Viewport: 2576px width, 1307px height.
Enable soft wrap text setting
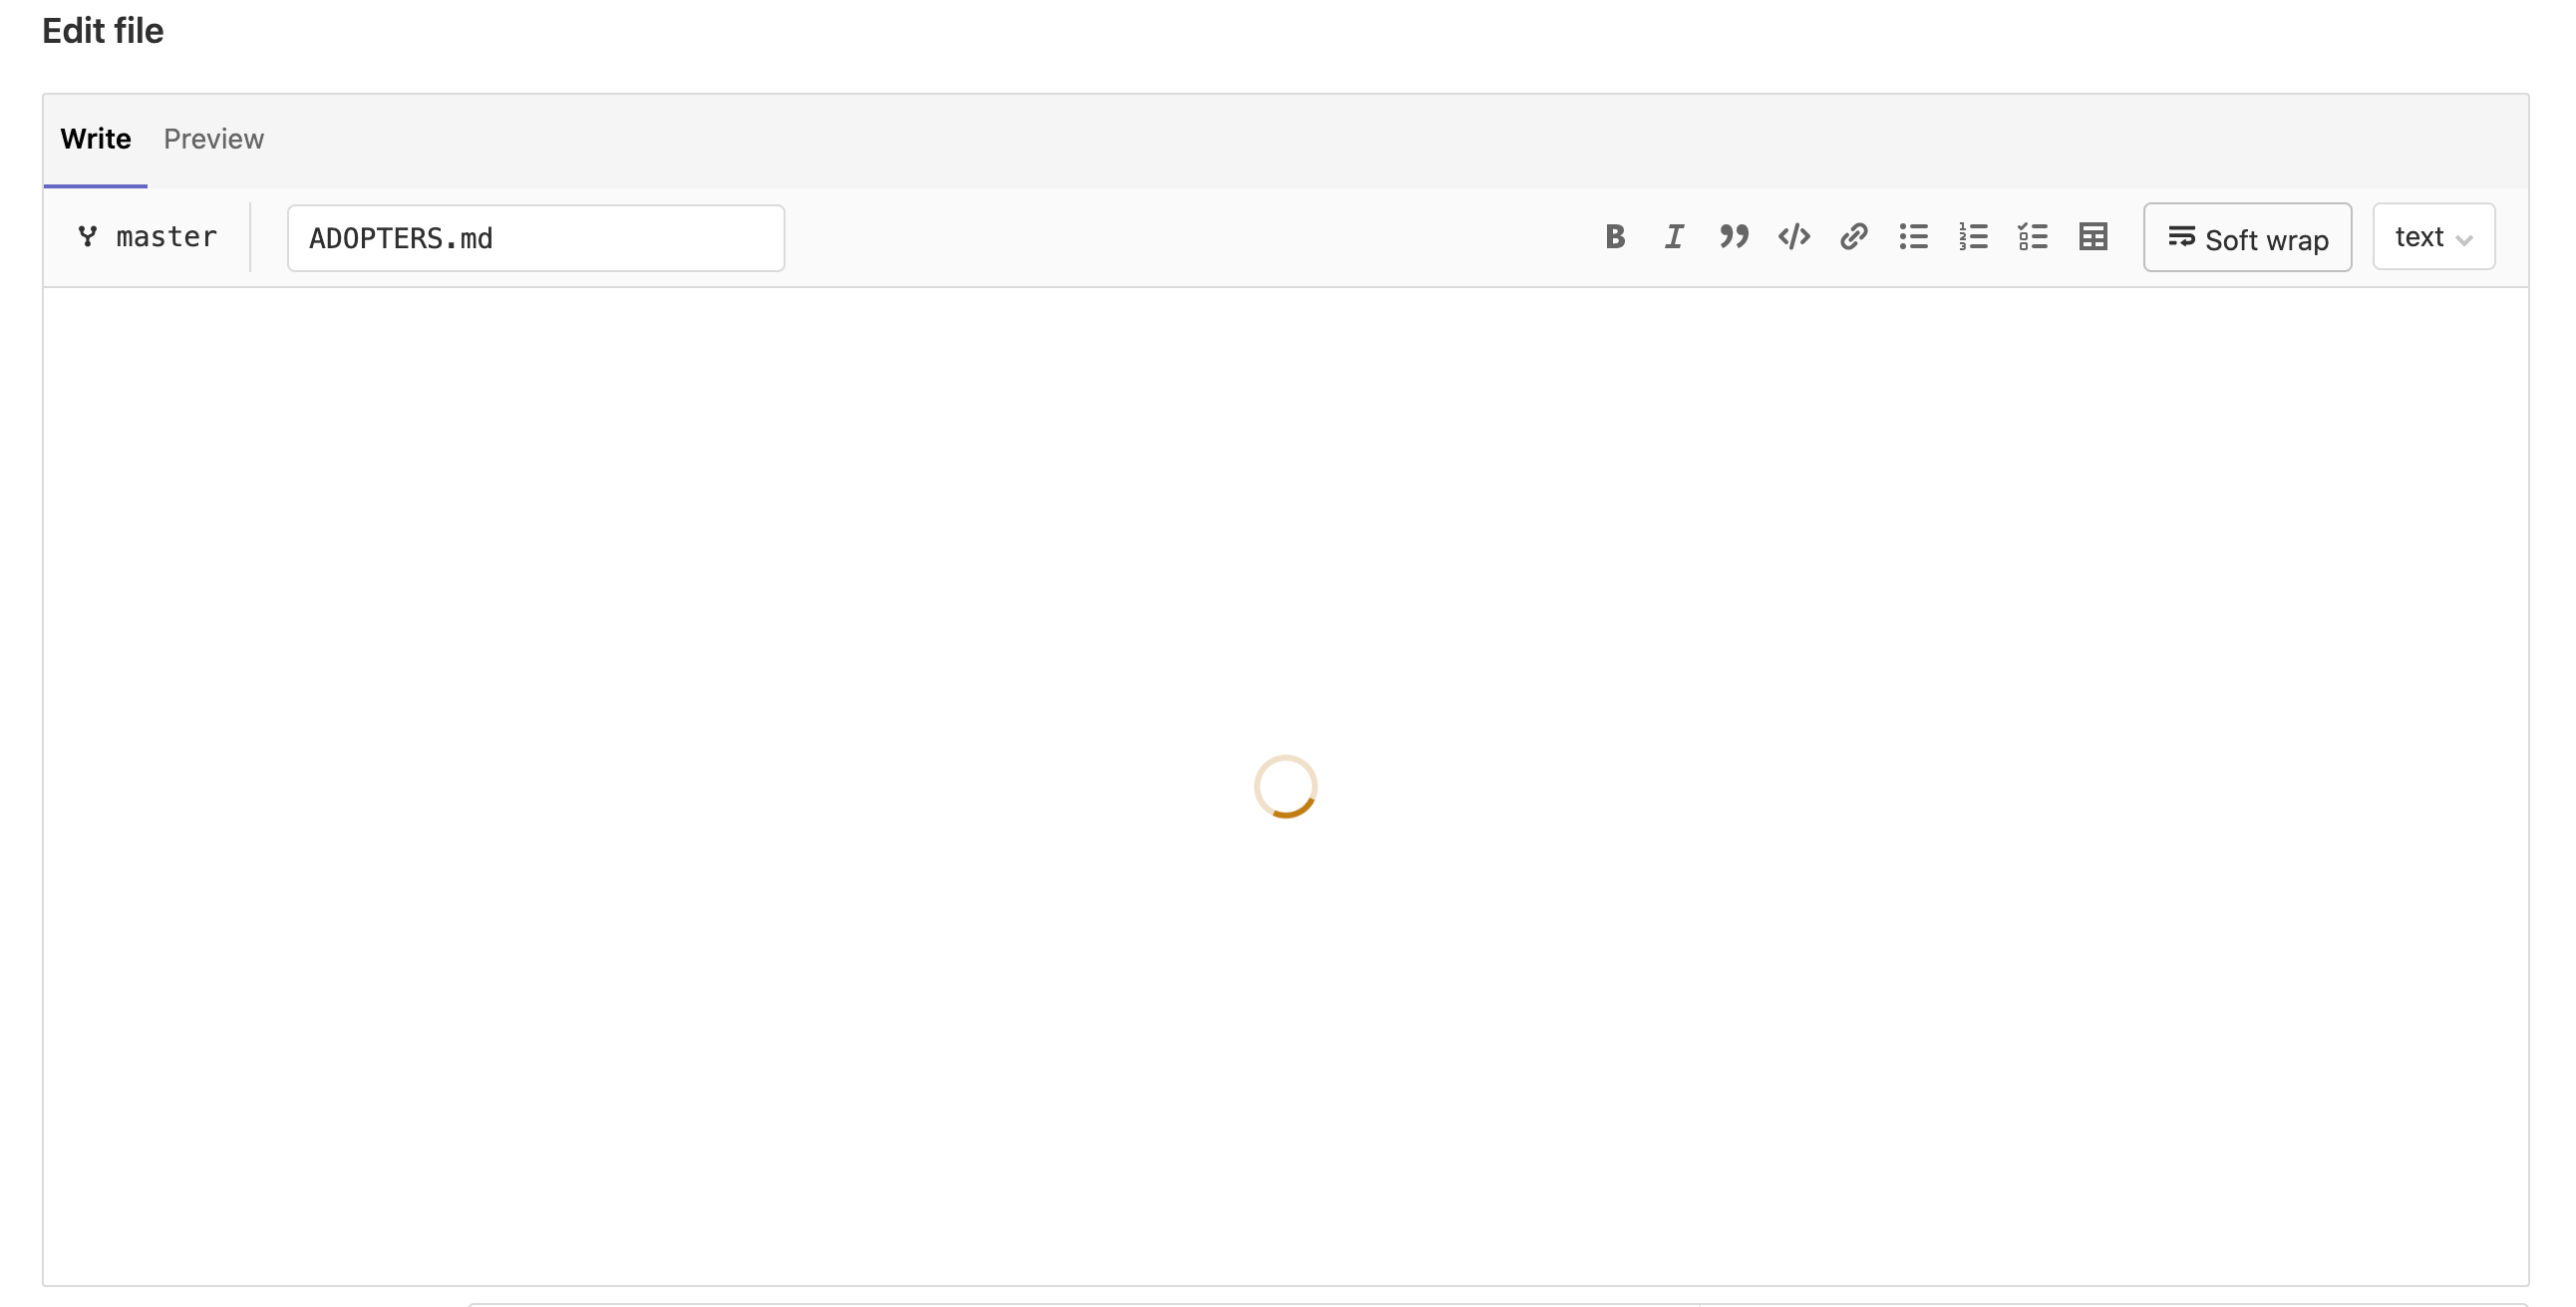[x=2249, y=236]
